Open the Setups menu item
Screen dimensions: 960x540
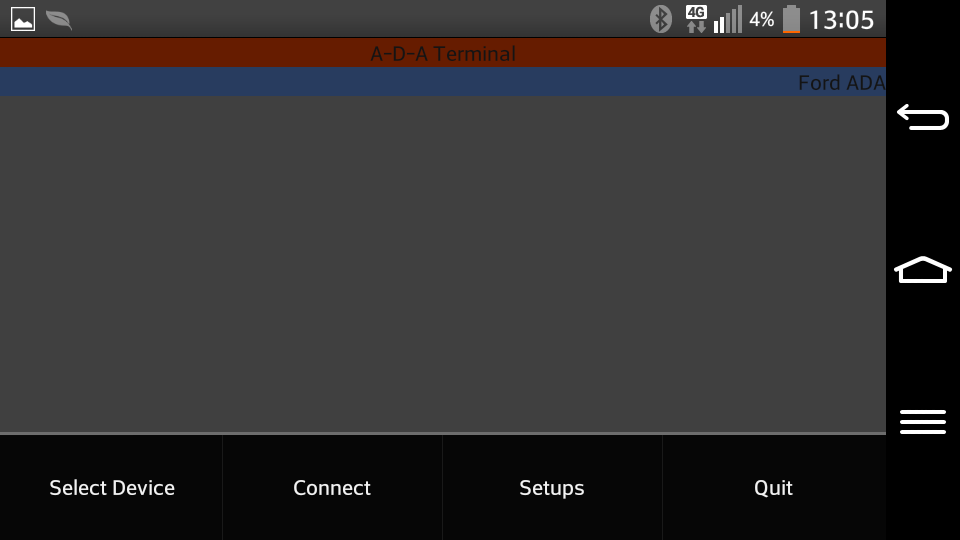[552, 488]
